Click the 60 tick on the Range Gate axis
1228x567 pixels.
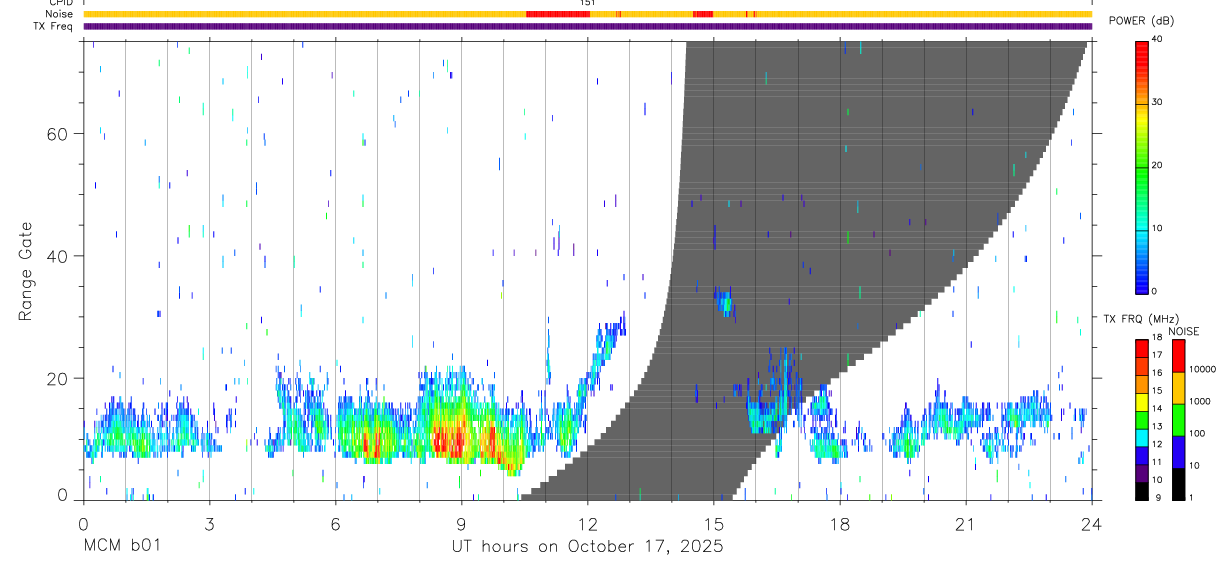pos(58,134)
